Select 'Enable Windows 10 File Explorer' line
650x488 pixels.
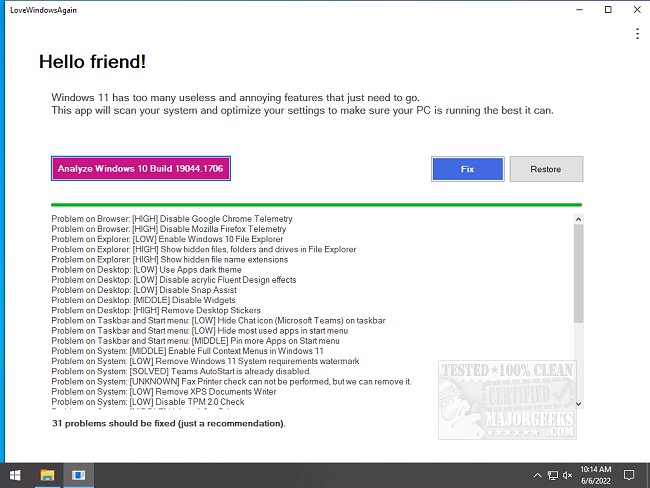click(167, 239)
